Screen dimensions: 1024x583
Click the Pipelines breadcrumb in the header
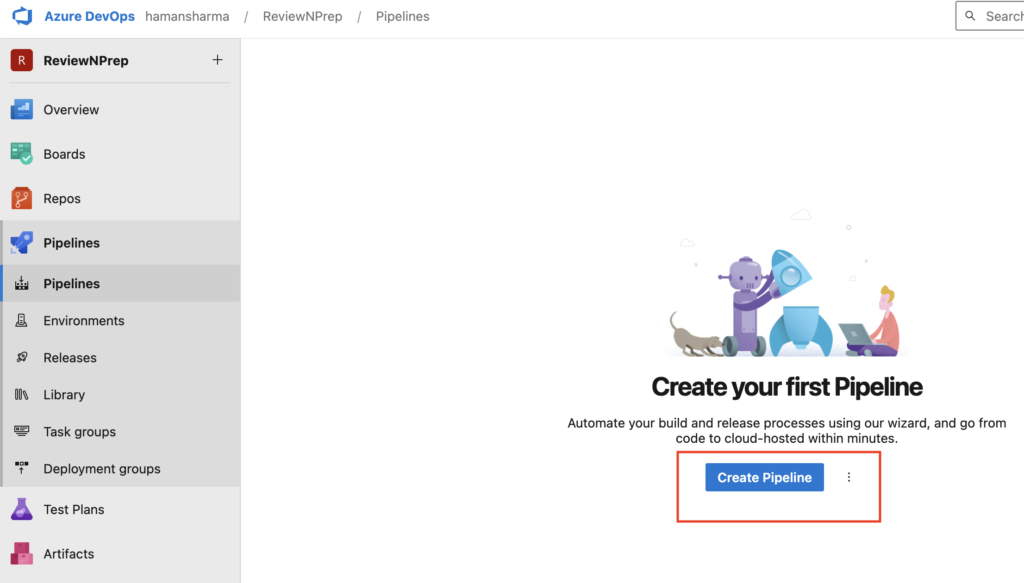coord(402,16)
